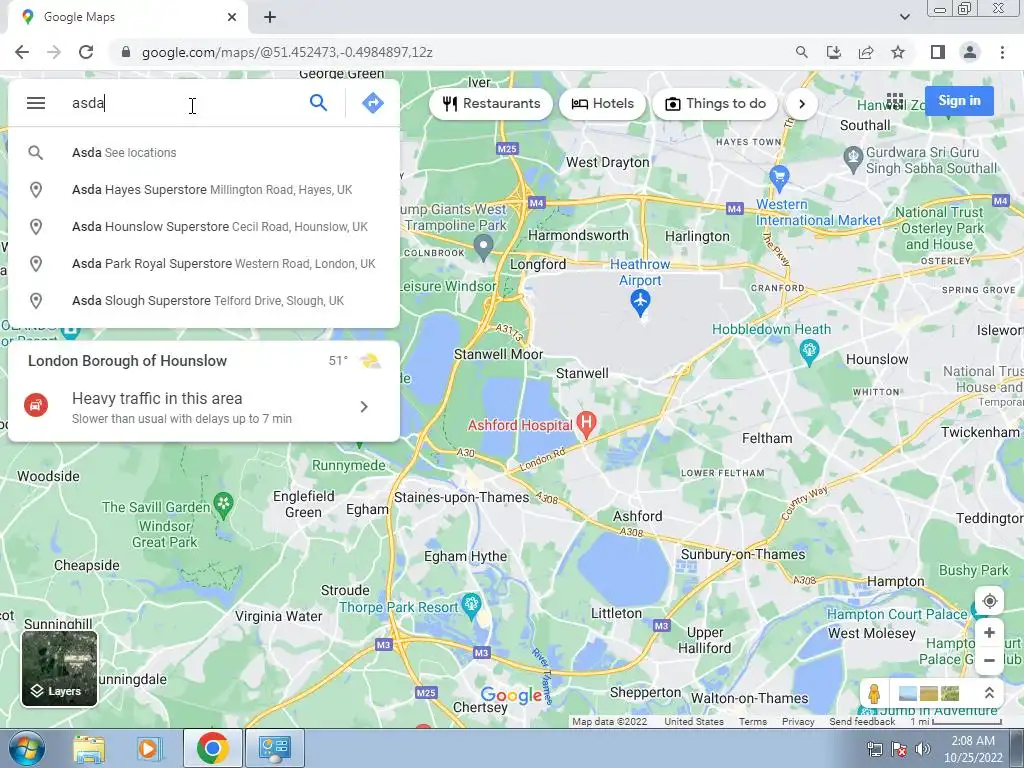Open the tab search dropdown arrow

tap(904, 17)
